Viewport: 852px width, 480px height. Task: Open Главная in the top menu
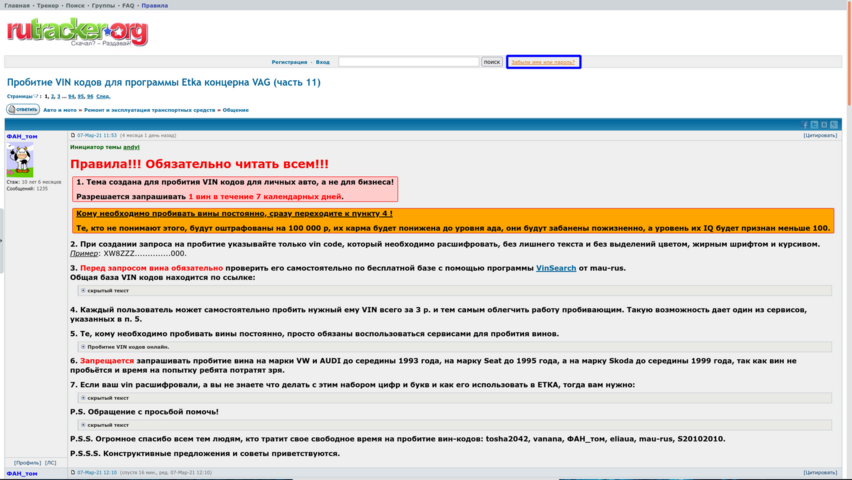17,5
